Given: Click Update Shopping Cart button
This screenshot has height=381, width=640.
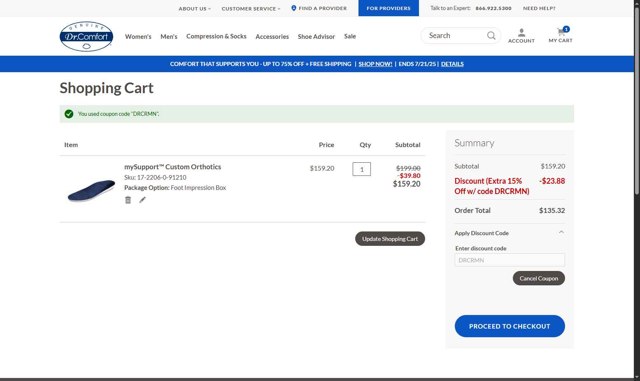Looking at the screenshot, I should (x=390, y=239).
